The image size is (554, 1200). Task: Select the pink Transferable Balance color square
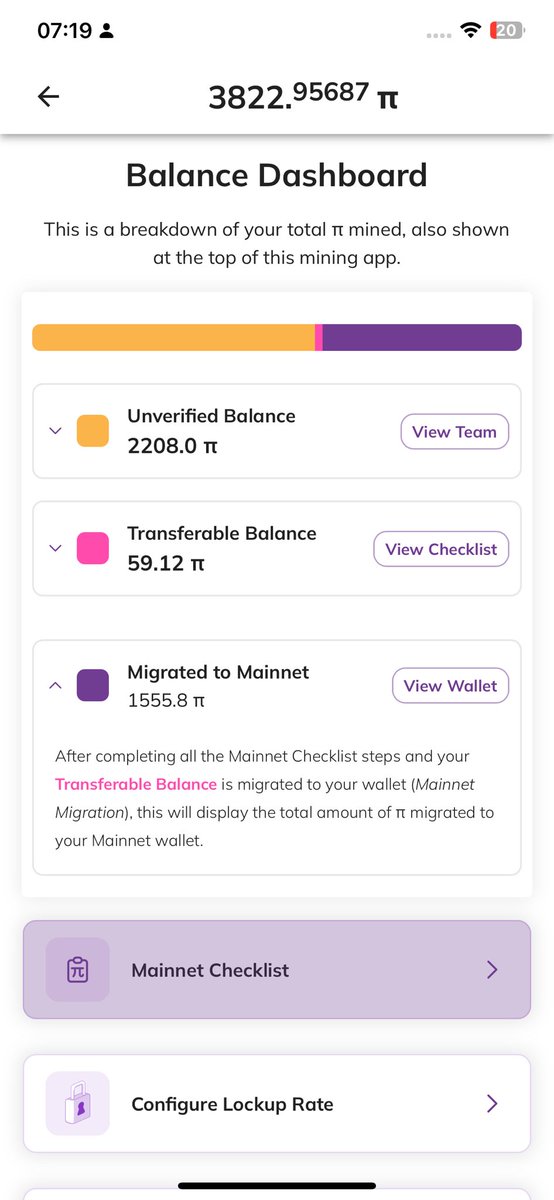pyautogui.click(x=93, y=548)
